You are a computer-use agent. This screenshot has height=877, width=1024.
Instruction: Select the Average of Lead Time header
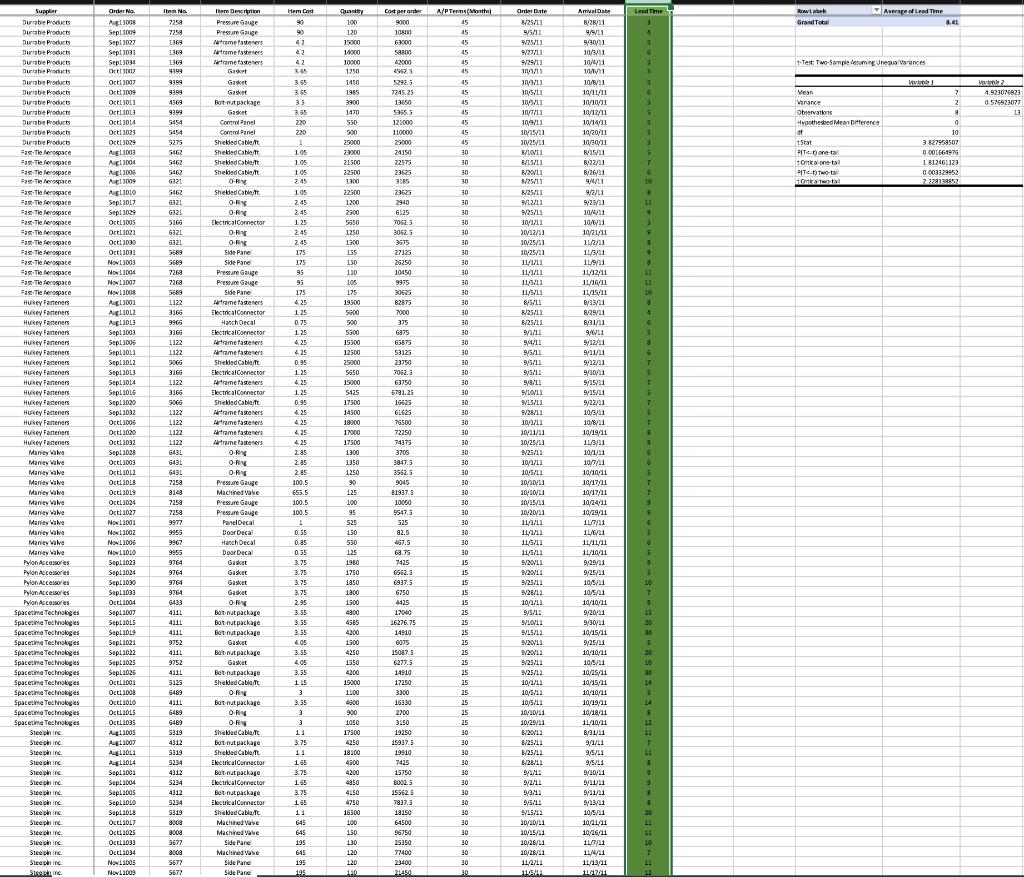tap(913, 11)
